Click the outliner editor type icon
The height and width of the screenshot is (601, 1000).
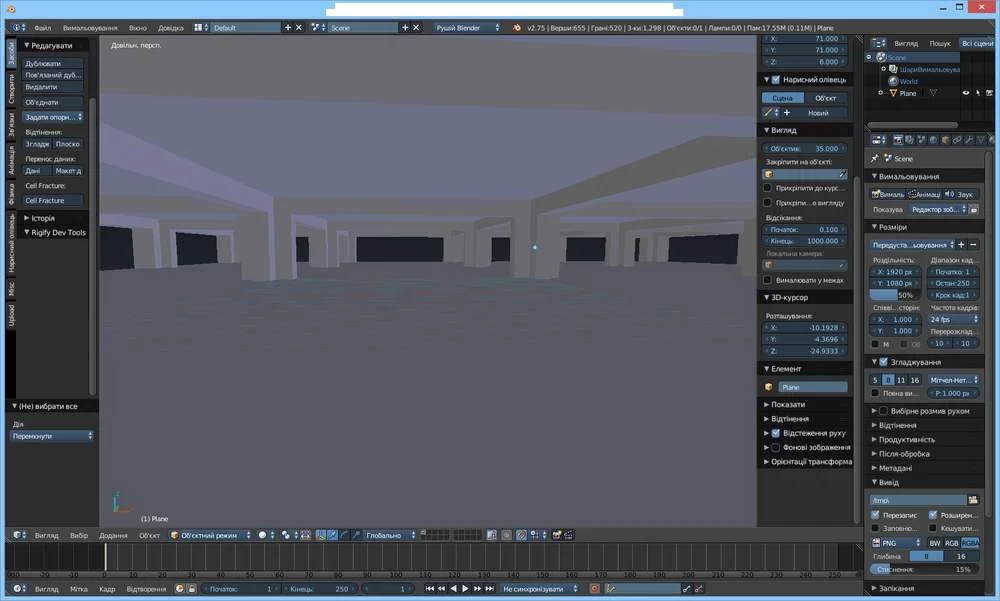click(x=879, y=43)
